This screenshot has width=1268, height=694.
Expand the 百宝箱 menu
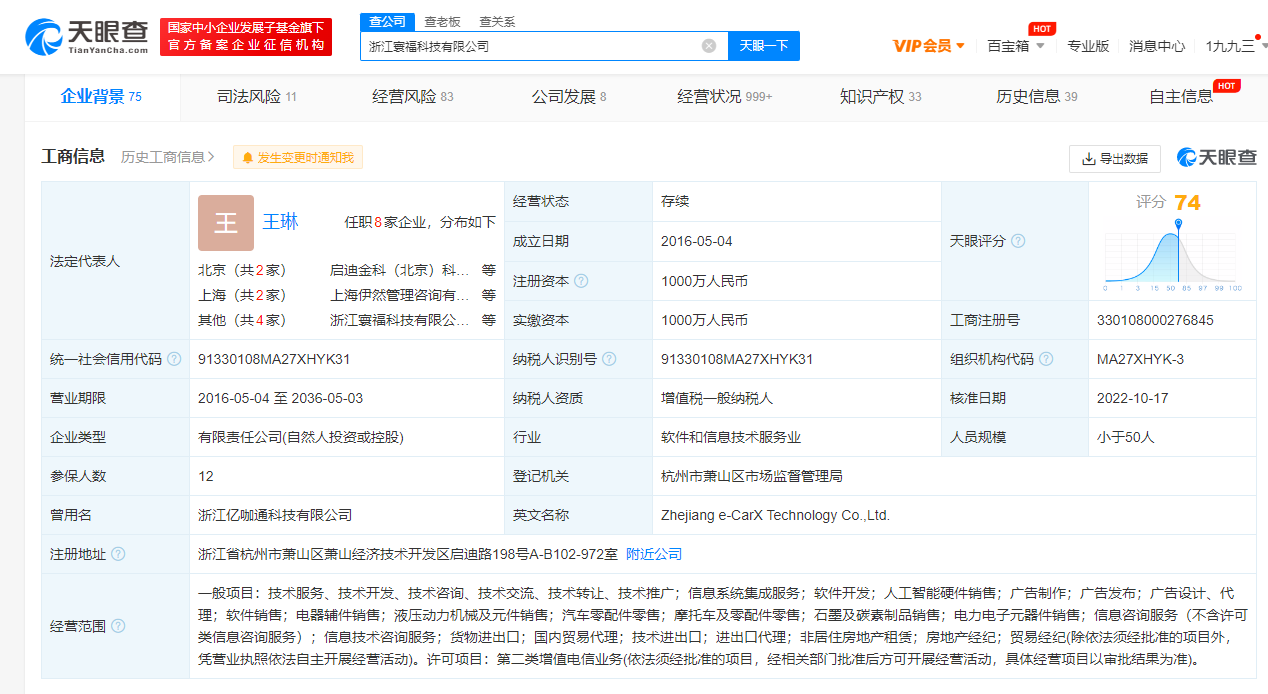pos(1016,46)
